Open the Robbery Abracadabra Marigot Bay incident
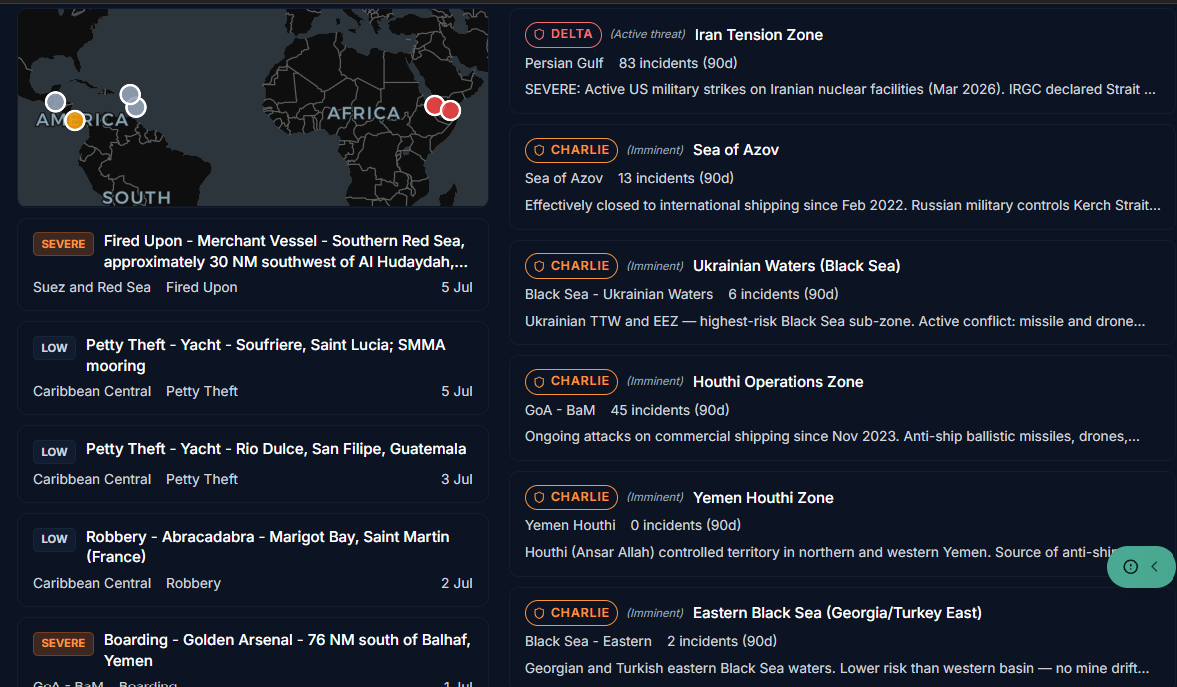 pyautogui.click(x=253, y=560)
